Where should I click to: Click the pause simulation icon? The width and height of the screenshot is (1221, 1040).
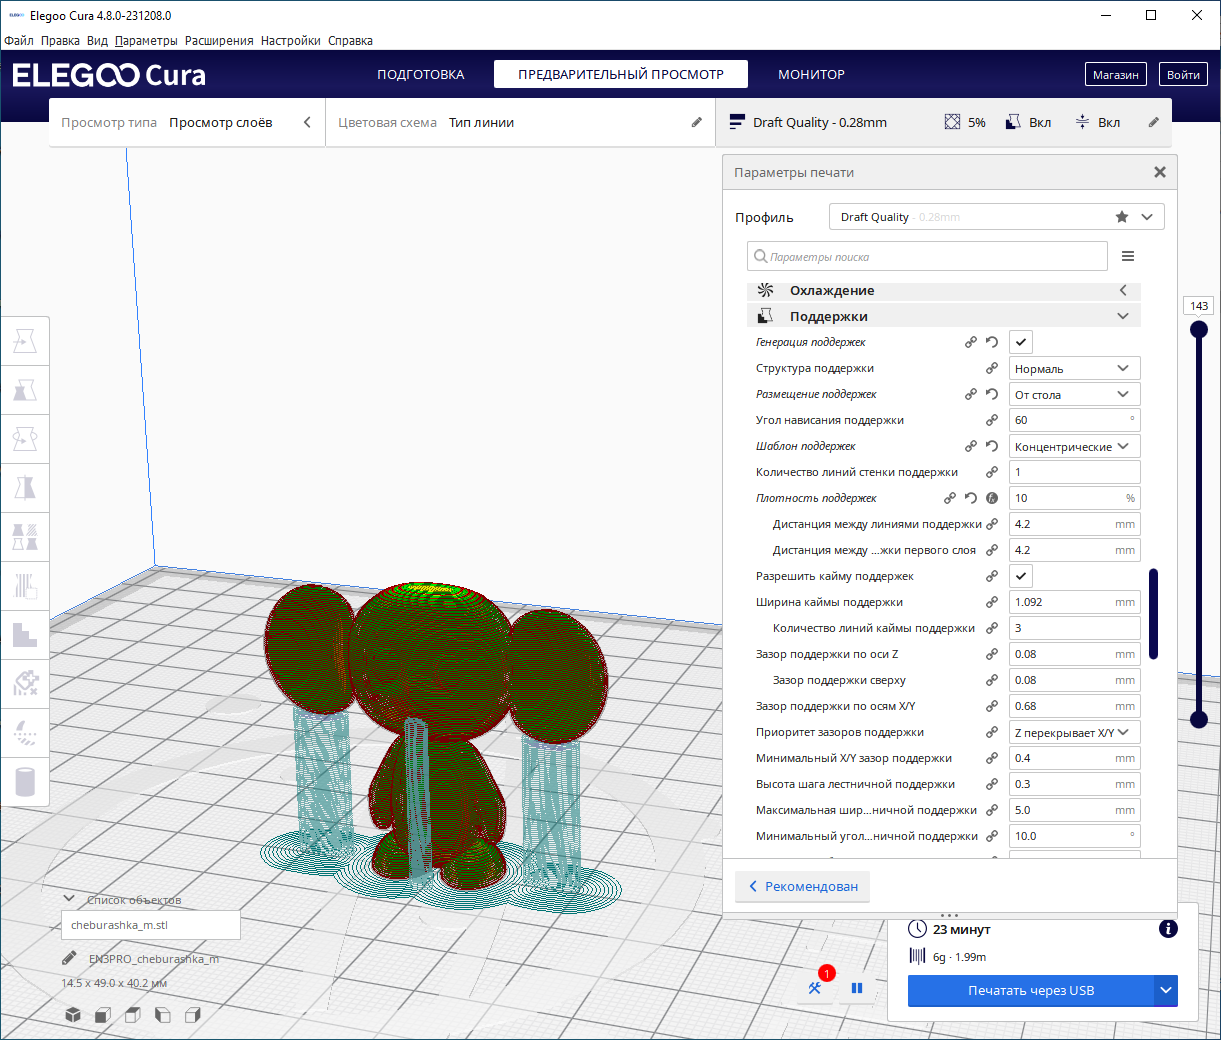point(857,988)
